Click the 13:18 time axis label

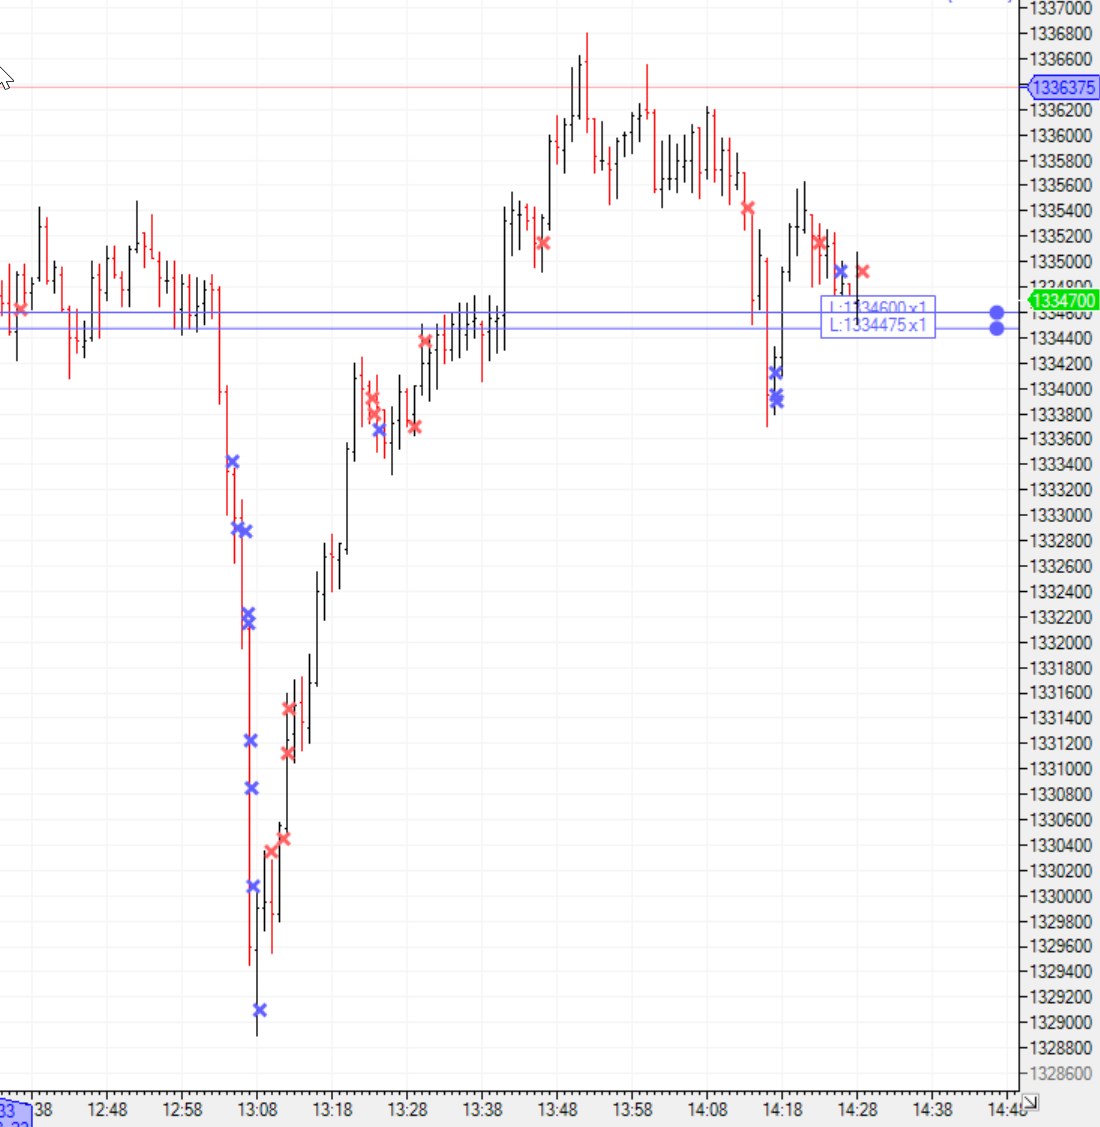(332, 1110)
